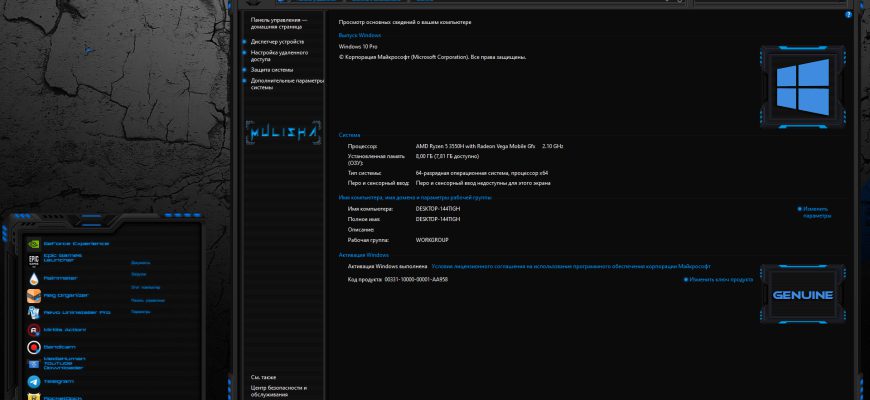This screenshot has height=400, width=870.
Task: Open Mirillis Action! from the start menu
Action: 57,330
